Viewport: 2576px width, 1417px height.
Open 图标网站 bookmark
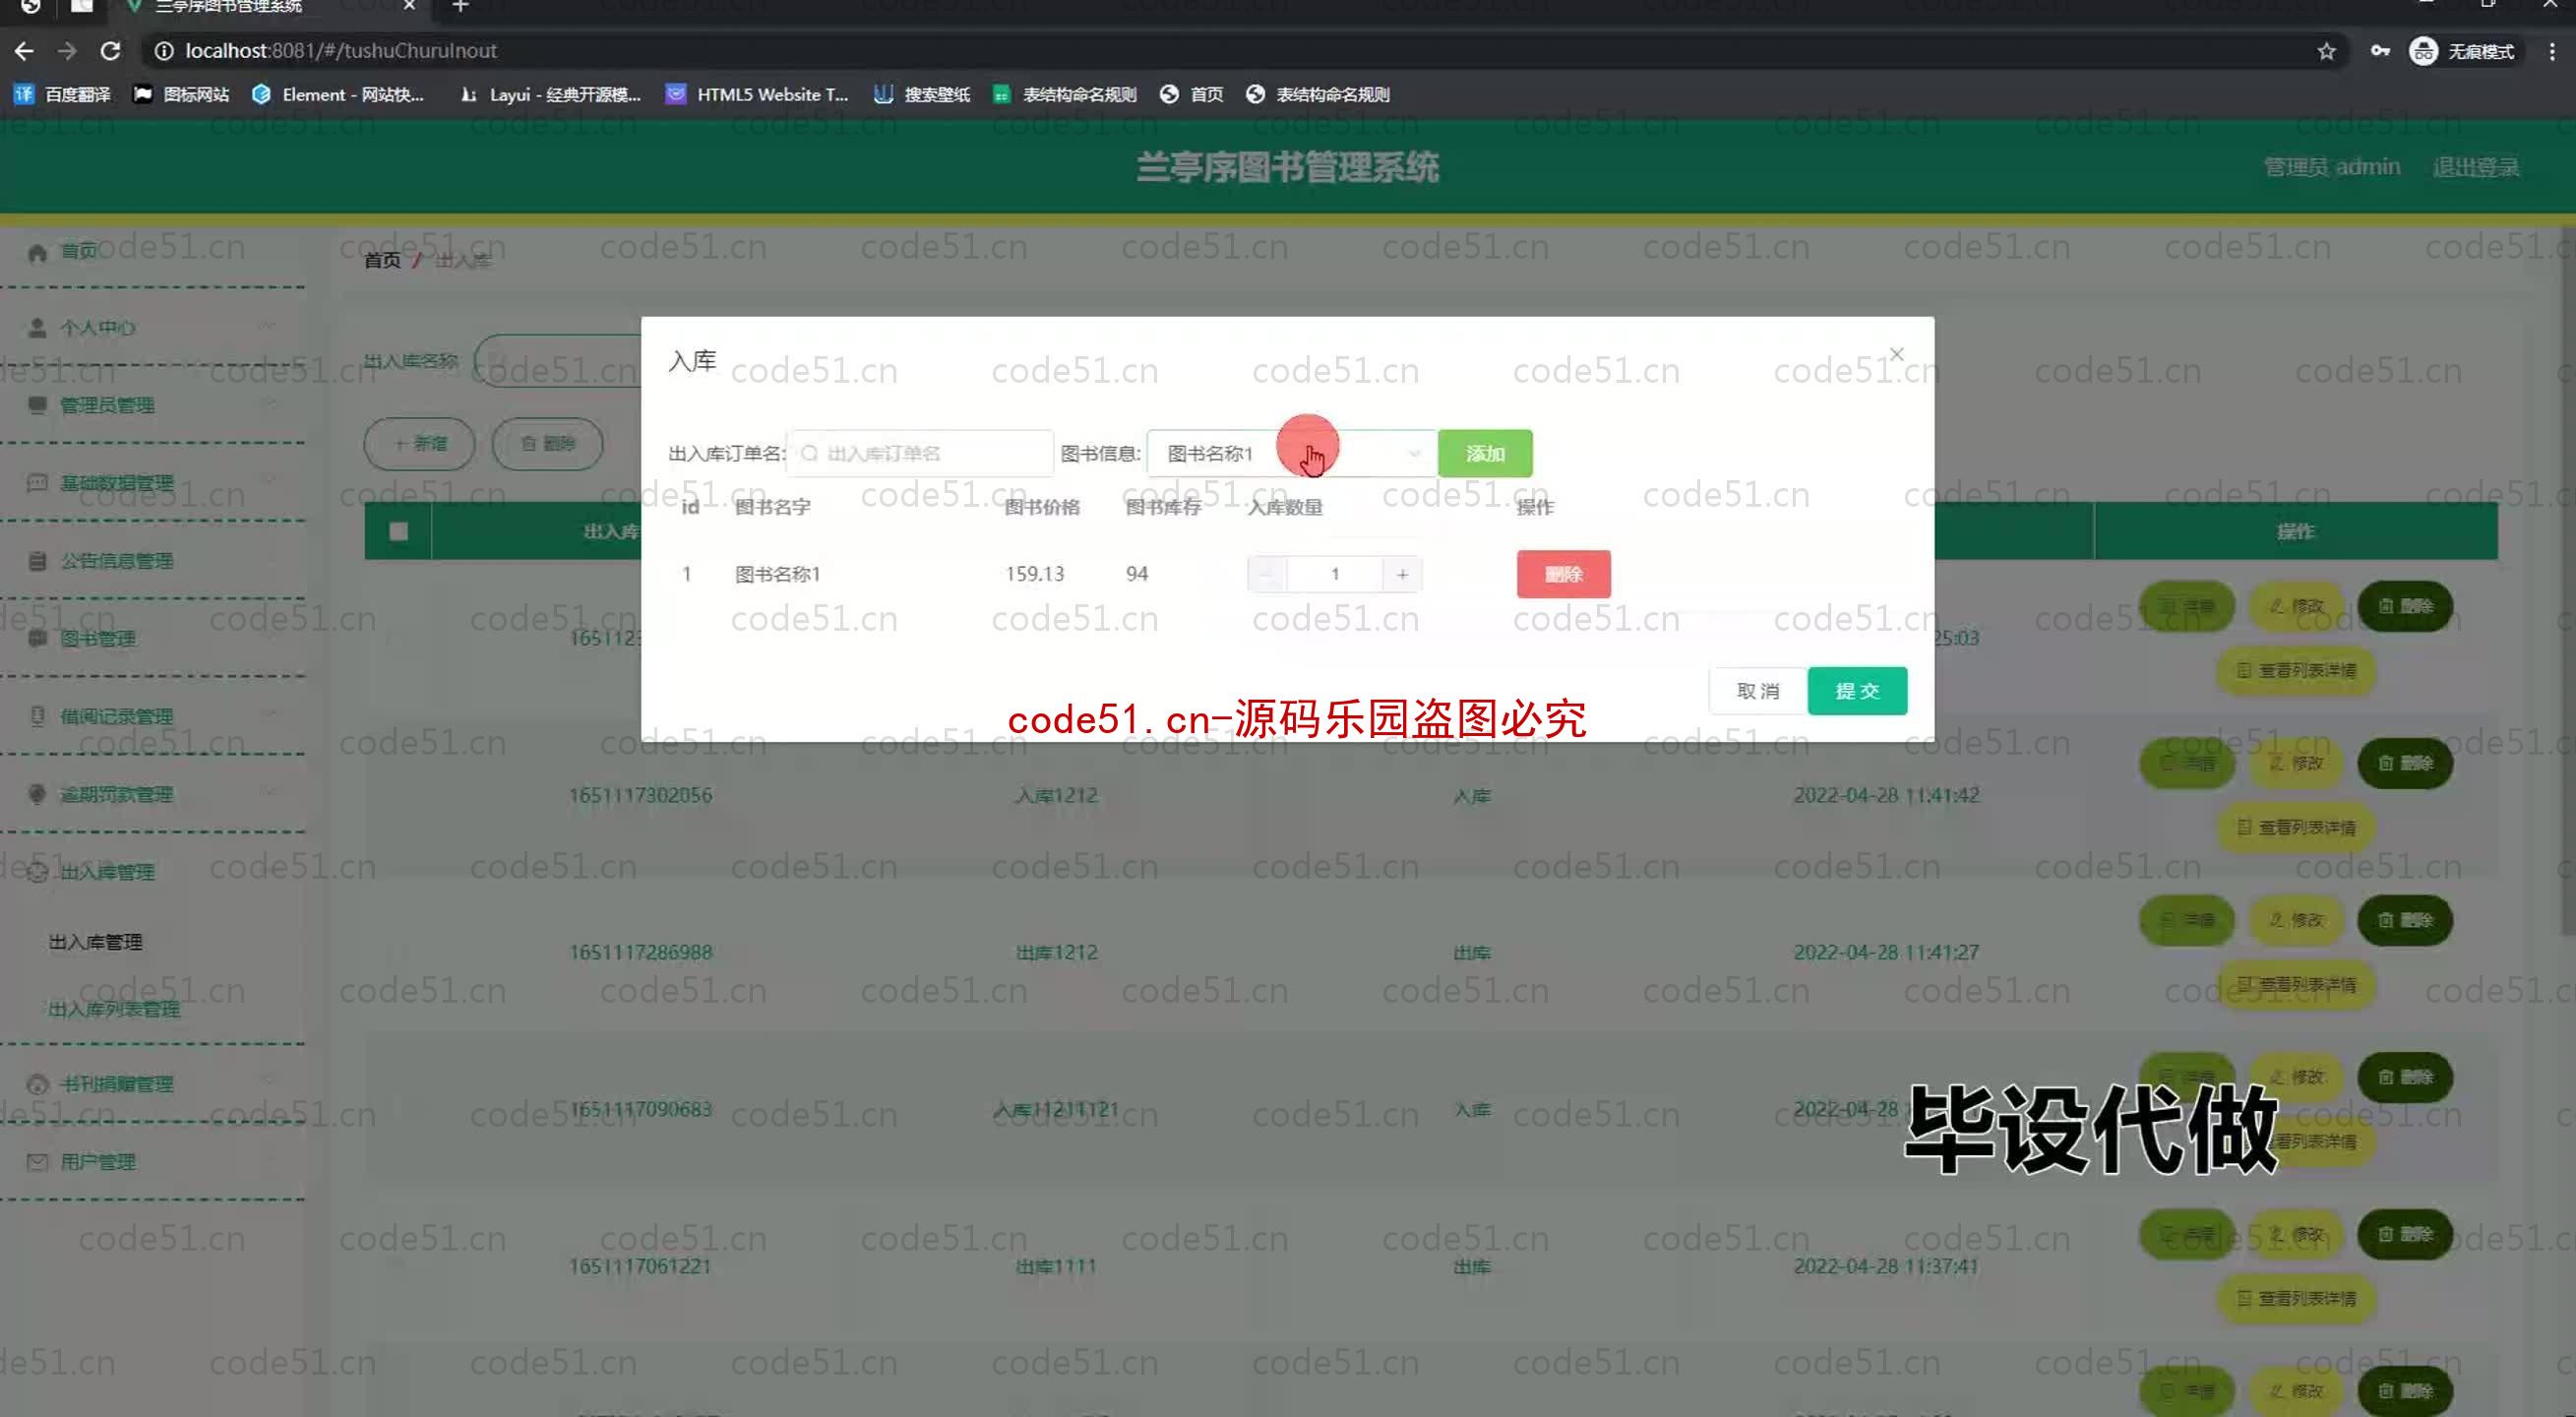pos(181,94)
